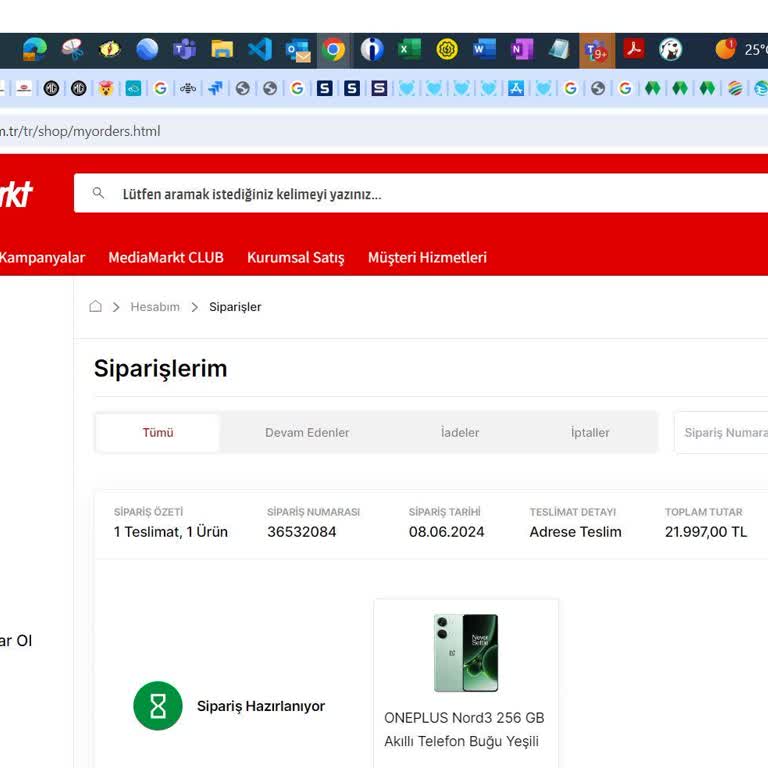Launch the Snipping Tool scissors icon
The image size is (768, 768).
[x=72, y=49]
